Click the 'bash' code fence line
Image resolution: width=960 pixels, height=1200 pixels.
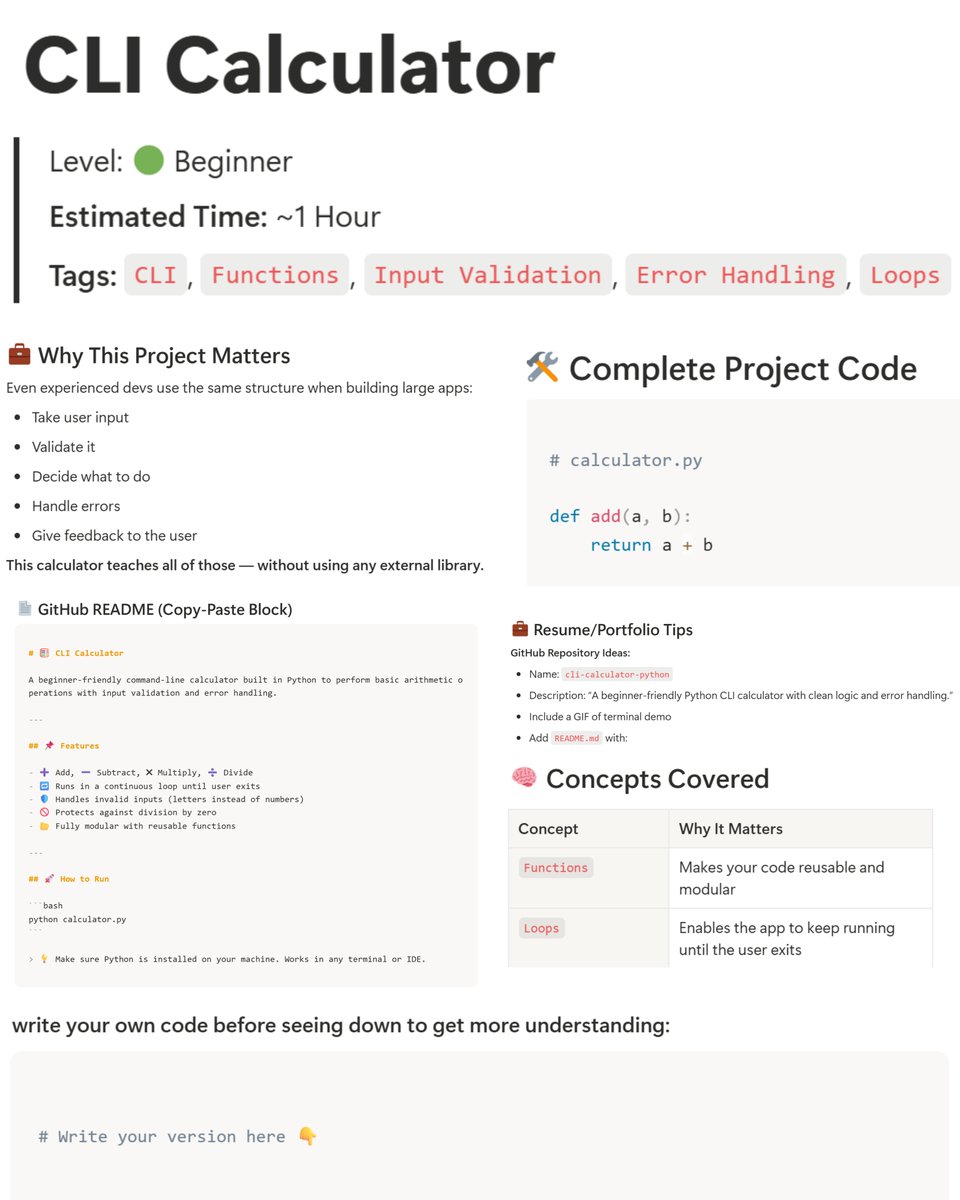45,906
